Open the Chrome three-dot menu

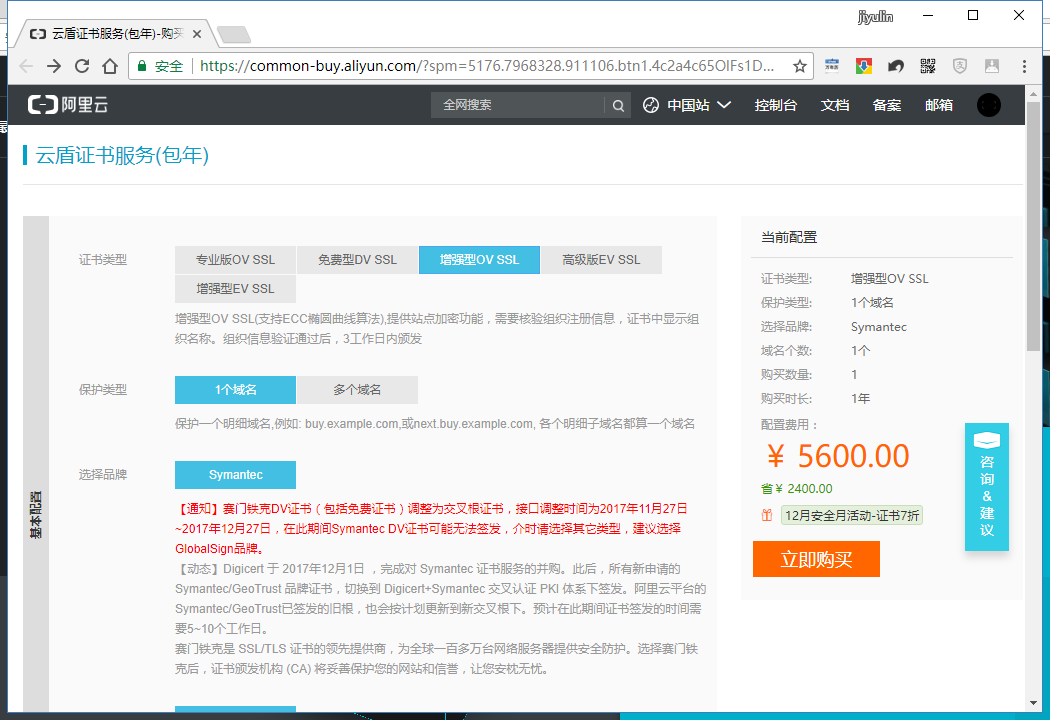[1024, 66]
